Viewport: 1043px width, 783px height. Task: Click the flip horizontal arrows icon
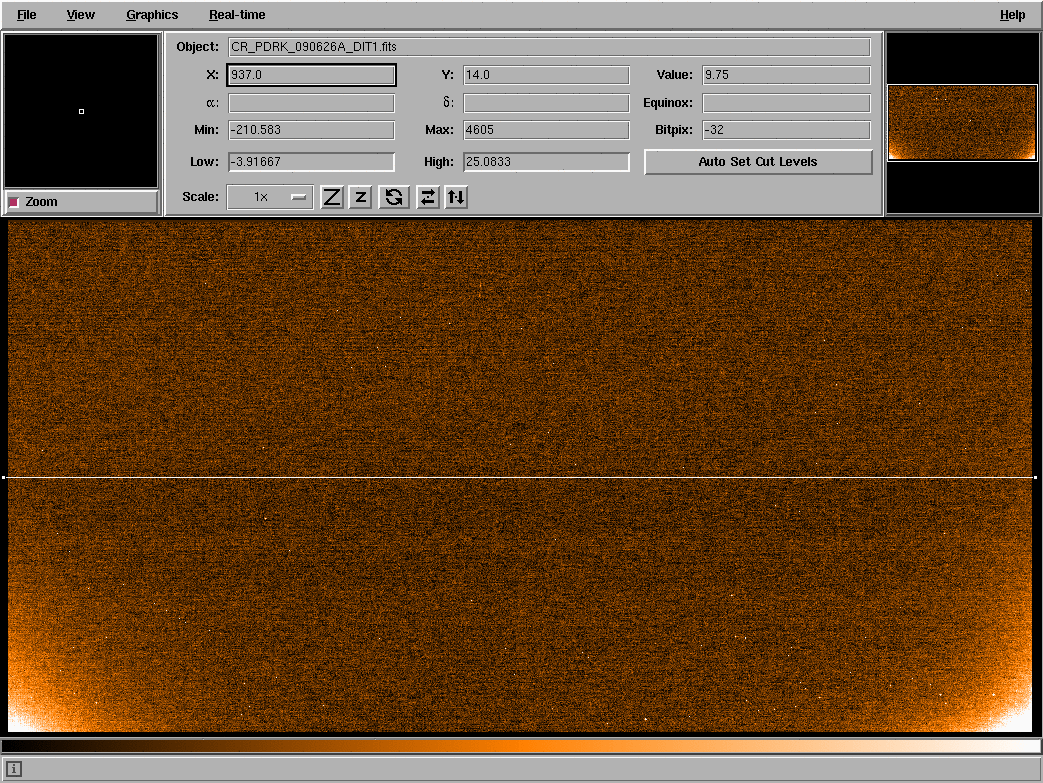pos(428,197)
